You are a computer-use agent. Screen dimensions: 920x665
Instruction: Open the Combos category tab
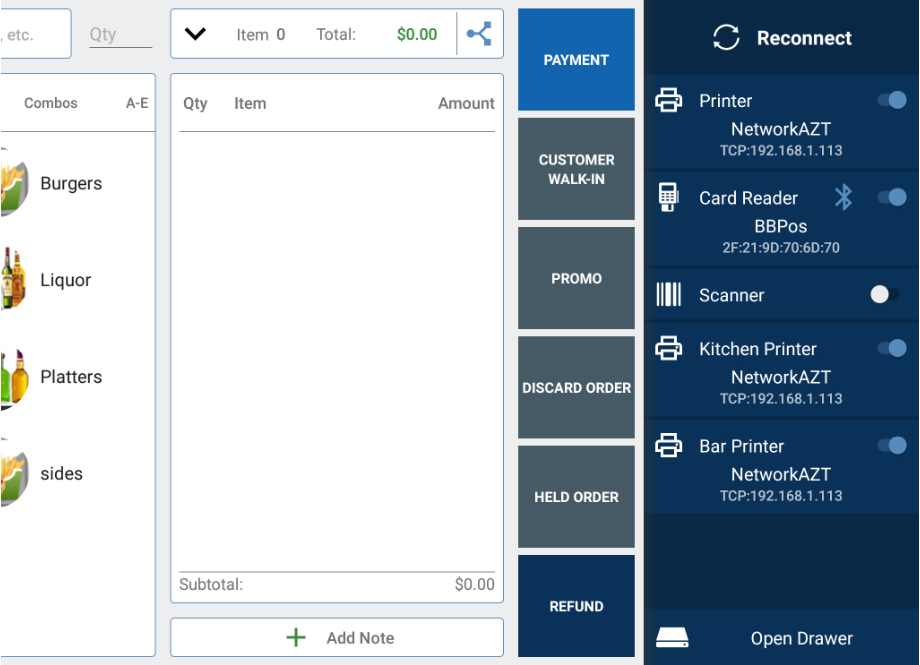(x=51, y=103)
